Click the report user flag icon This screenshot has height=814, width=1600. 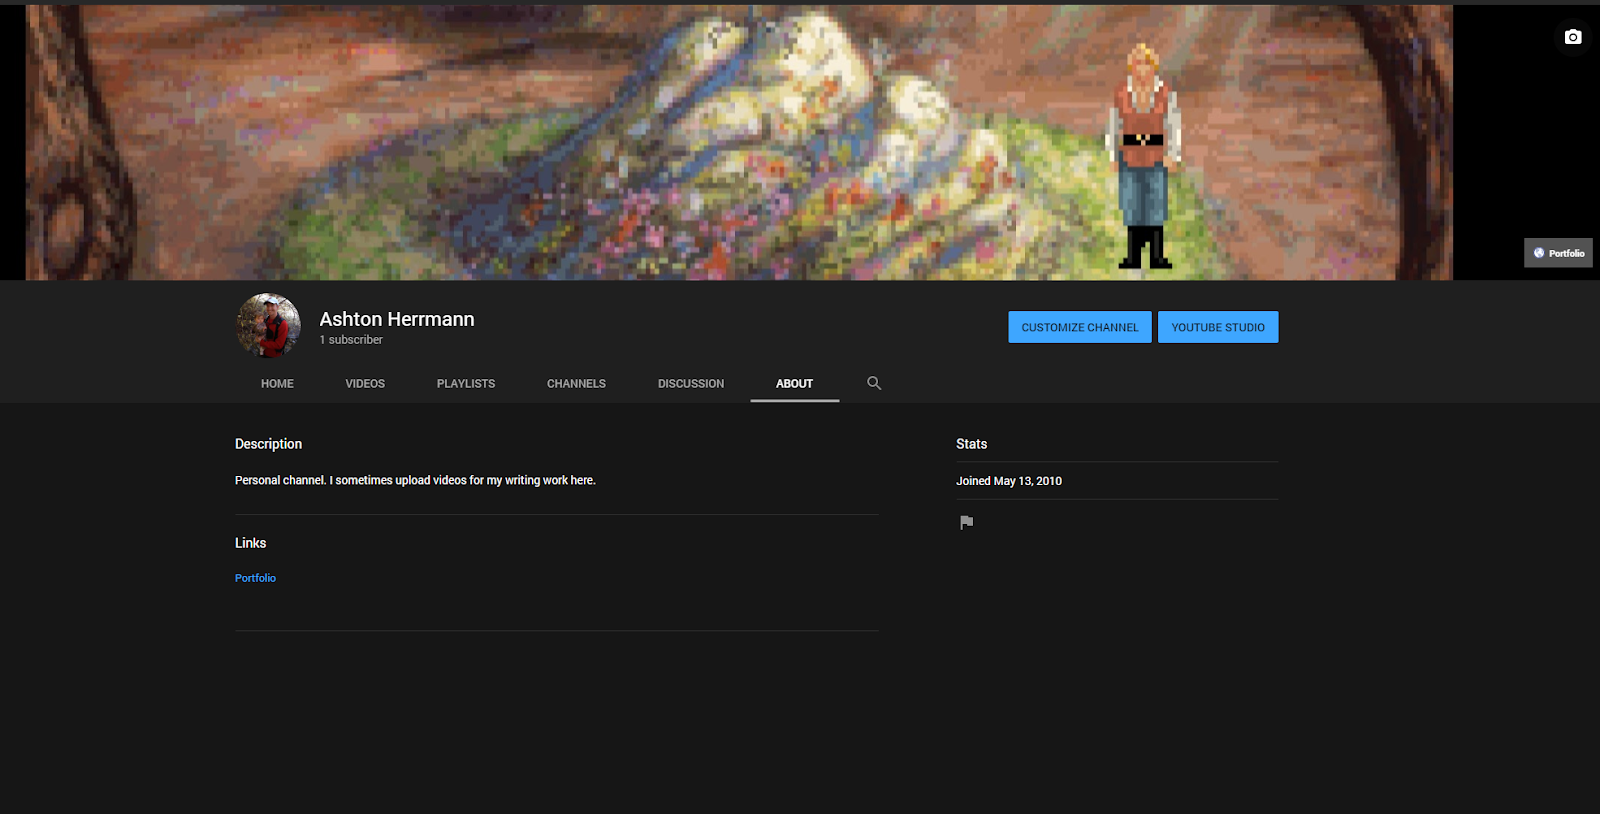click(x=966, y=522)
